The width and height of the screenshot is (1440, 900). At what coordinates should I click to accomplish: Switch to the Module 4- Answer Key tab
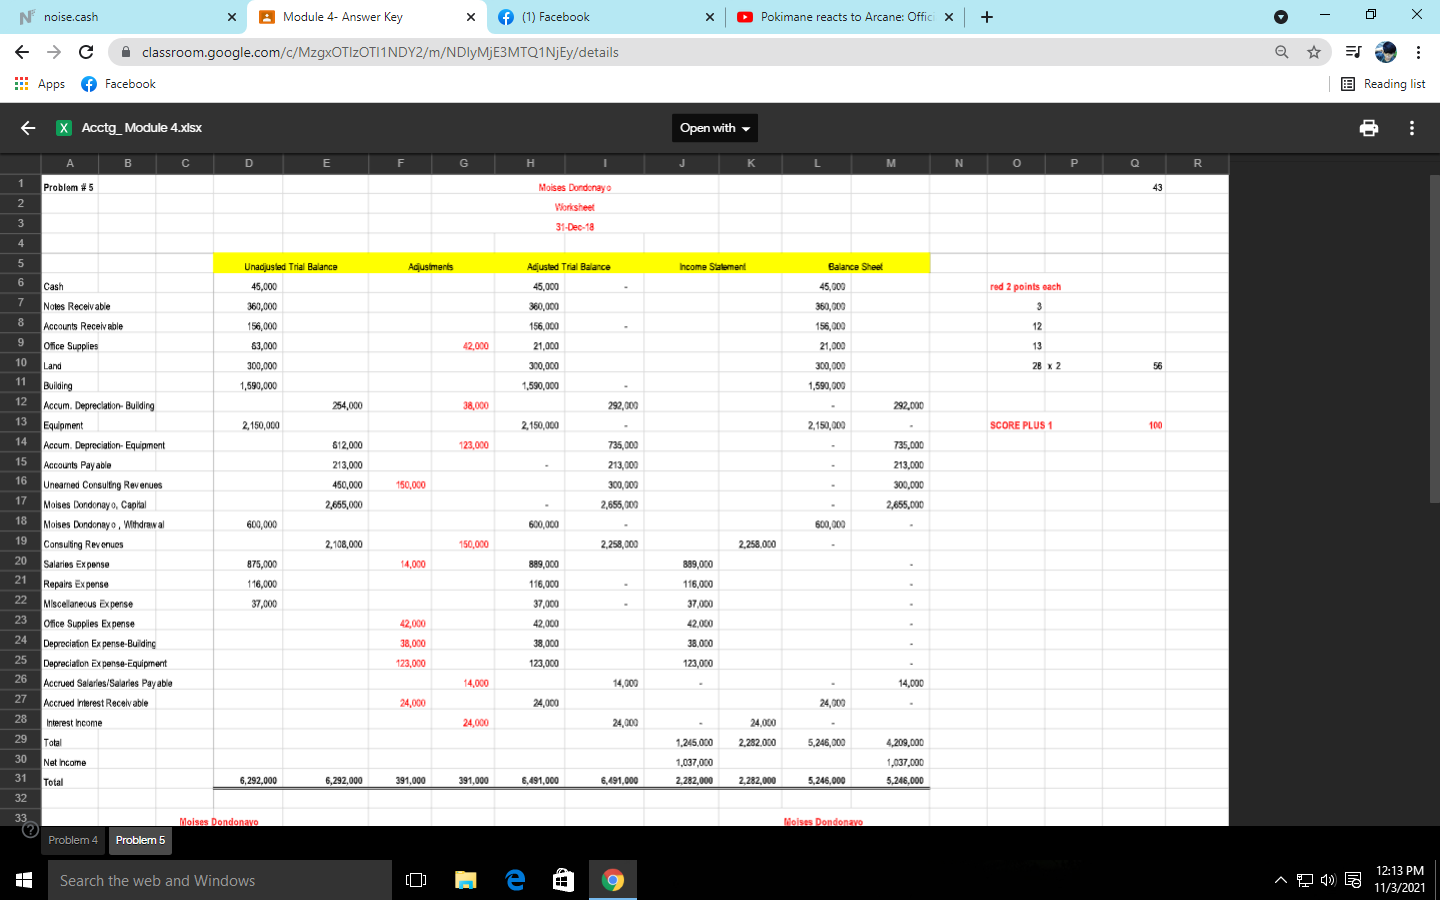point(366,17)
